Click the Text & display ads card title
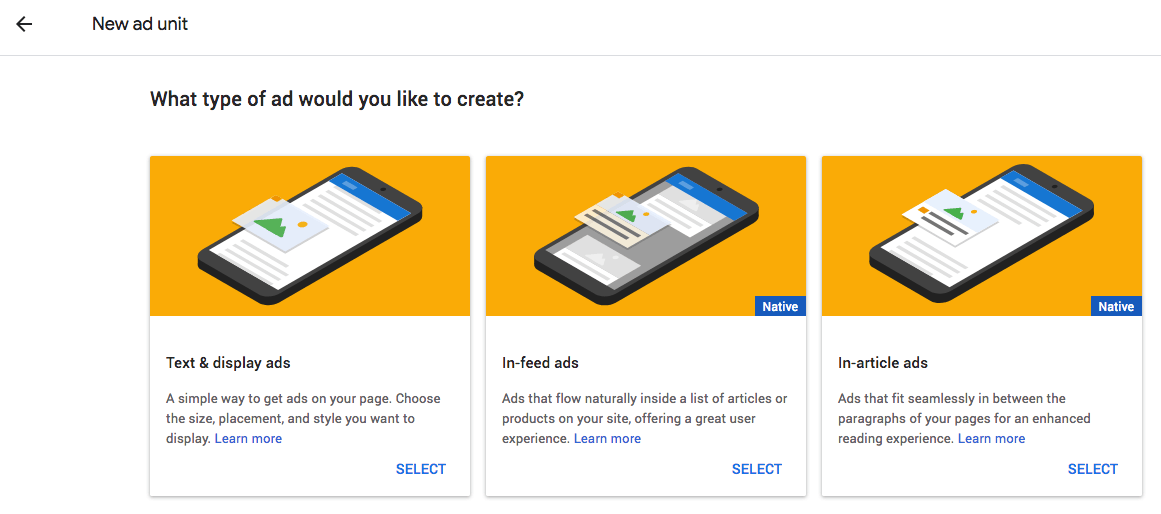The image size is (1161, 514). [228, 364]
